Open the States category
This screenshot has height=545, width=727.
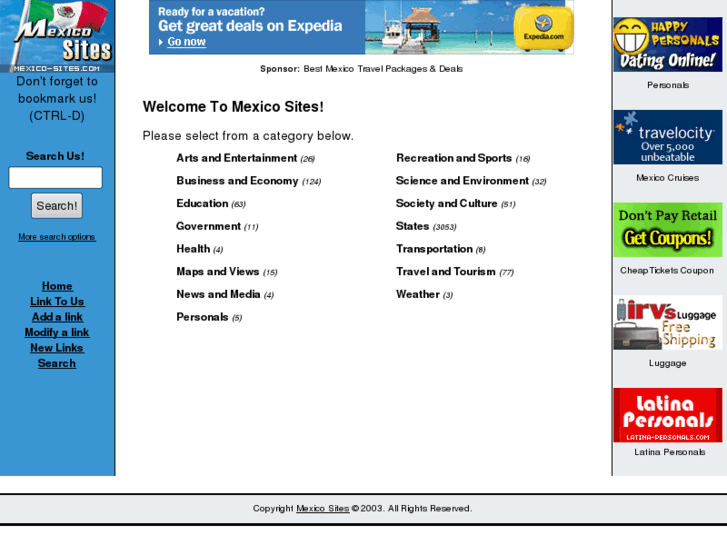[x=412, y=226]
